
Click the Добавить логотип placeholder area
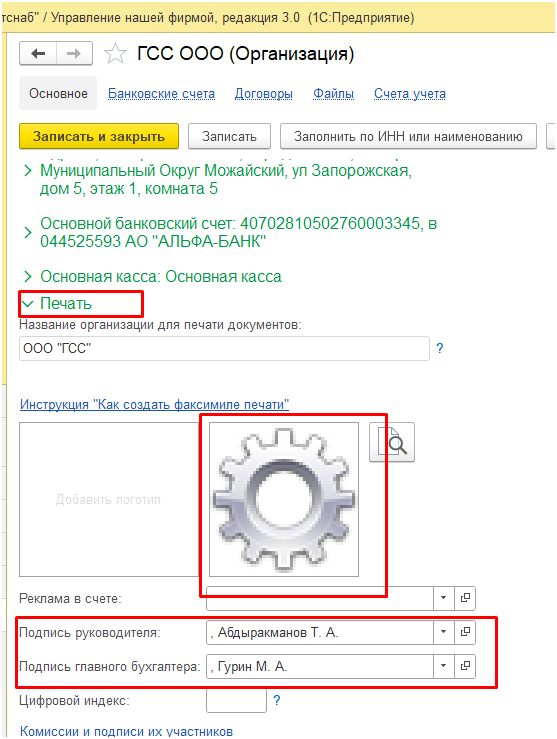pyautogui.click(x=108, y=500)
